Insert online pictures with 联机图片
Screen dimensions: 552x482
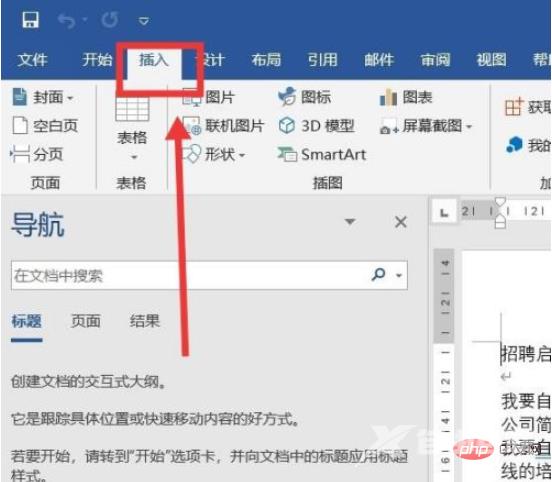[223, 126]
